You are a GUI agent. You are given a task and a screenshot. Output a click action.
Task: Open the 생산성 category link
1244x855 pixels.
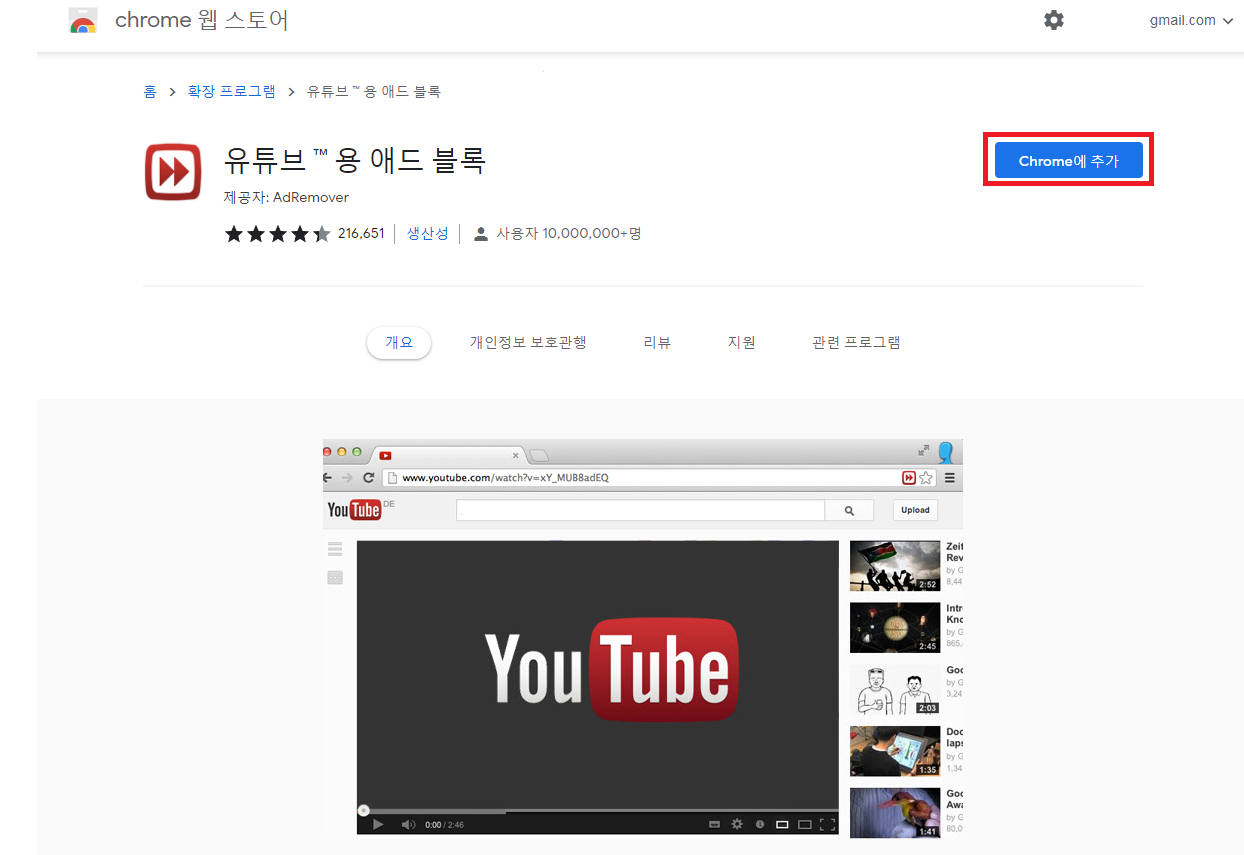tap(427, 233)
